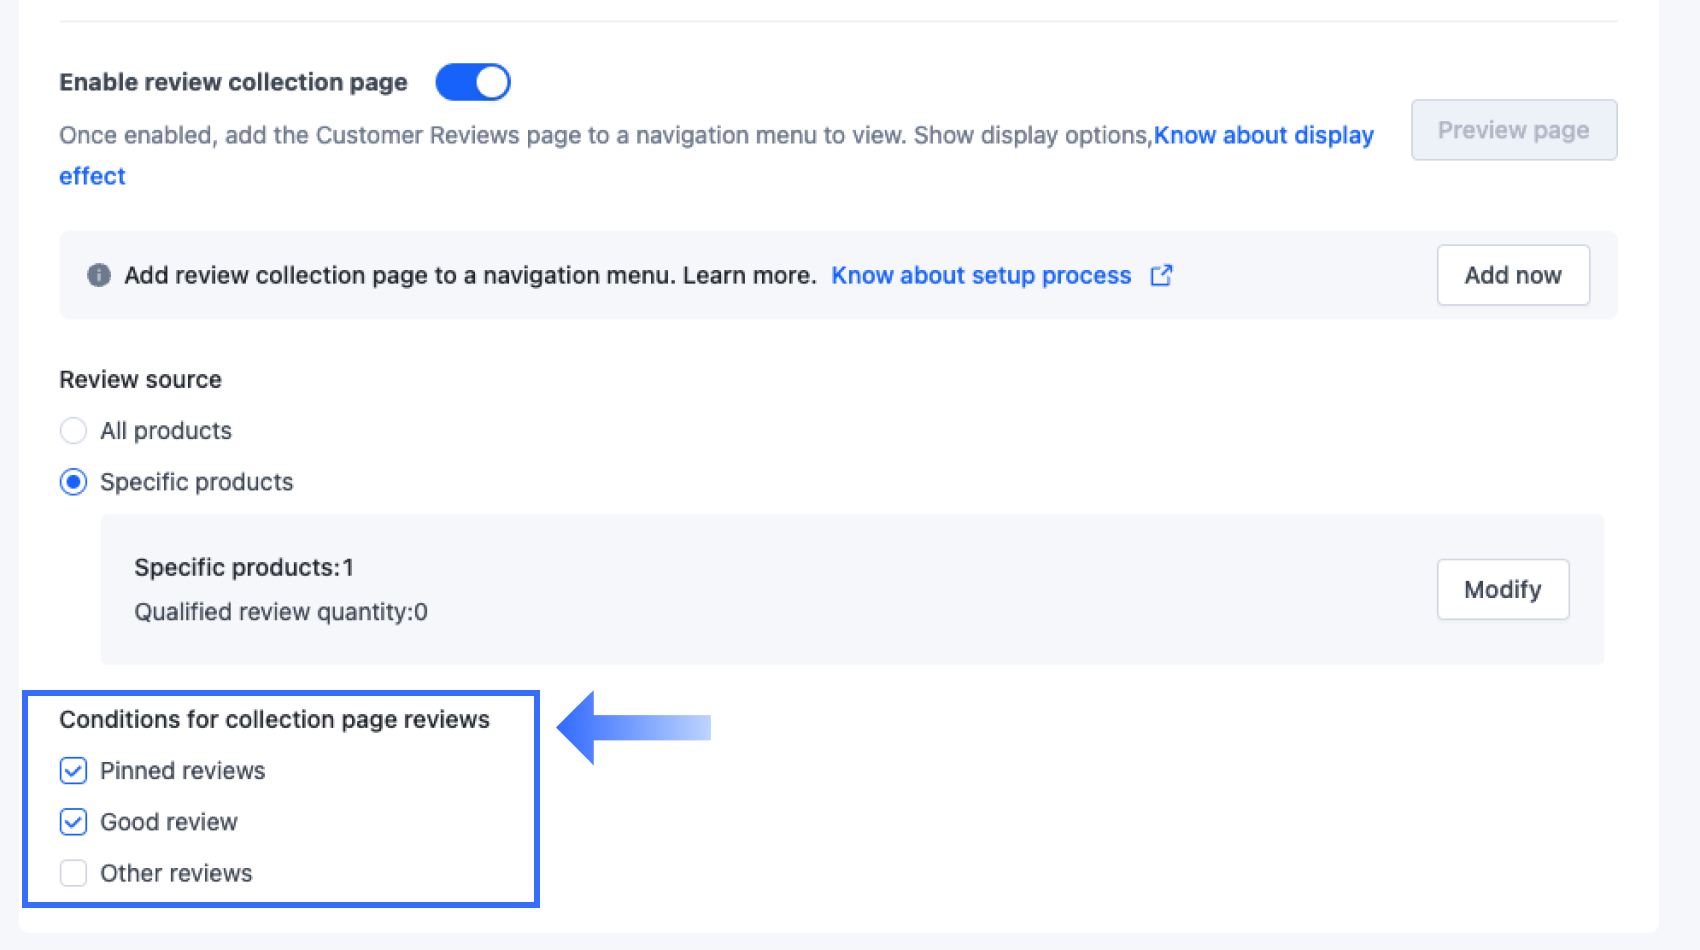Click Modify for specific products

pos(1502,589)
